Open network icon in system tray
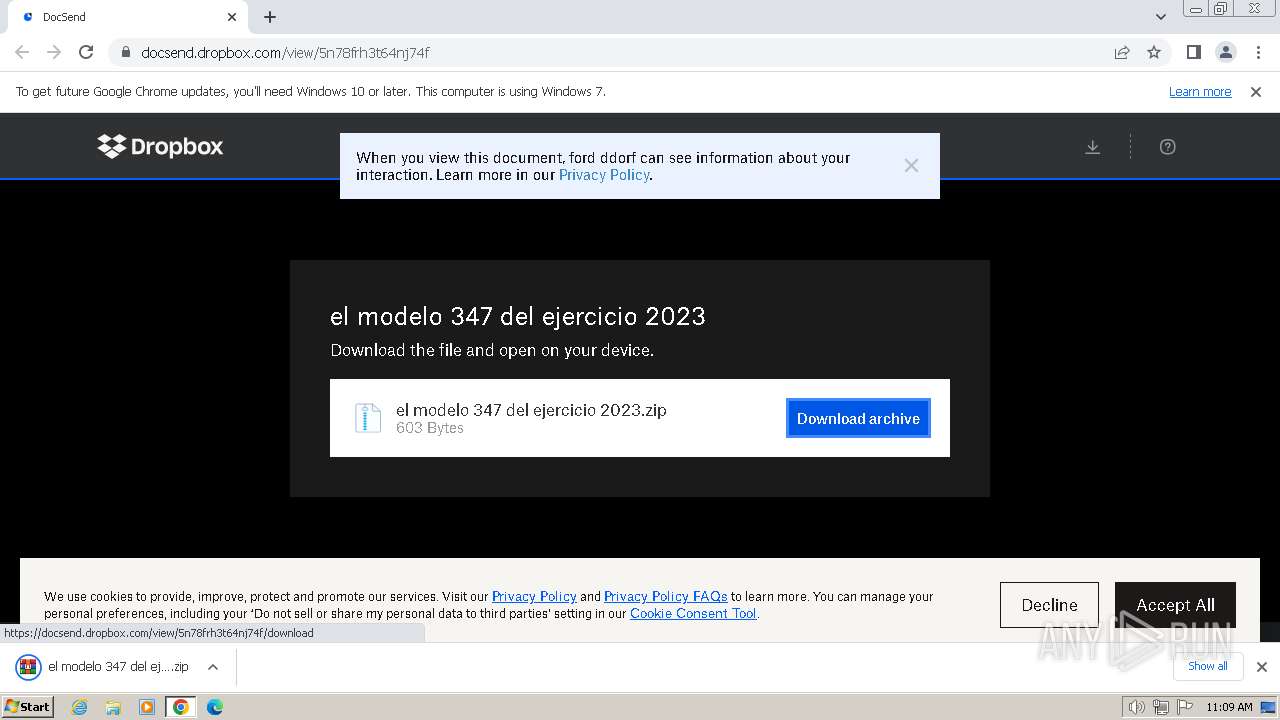Viewport: 1280px width, 720px height. pyautogui.click(x=1161, y=707)
